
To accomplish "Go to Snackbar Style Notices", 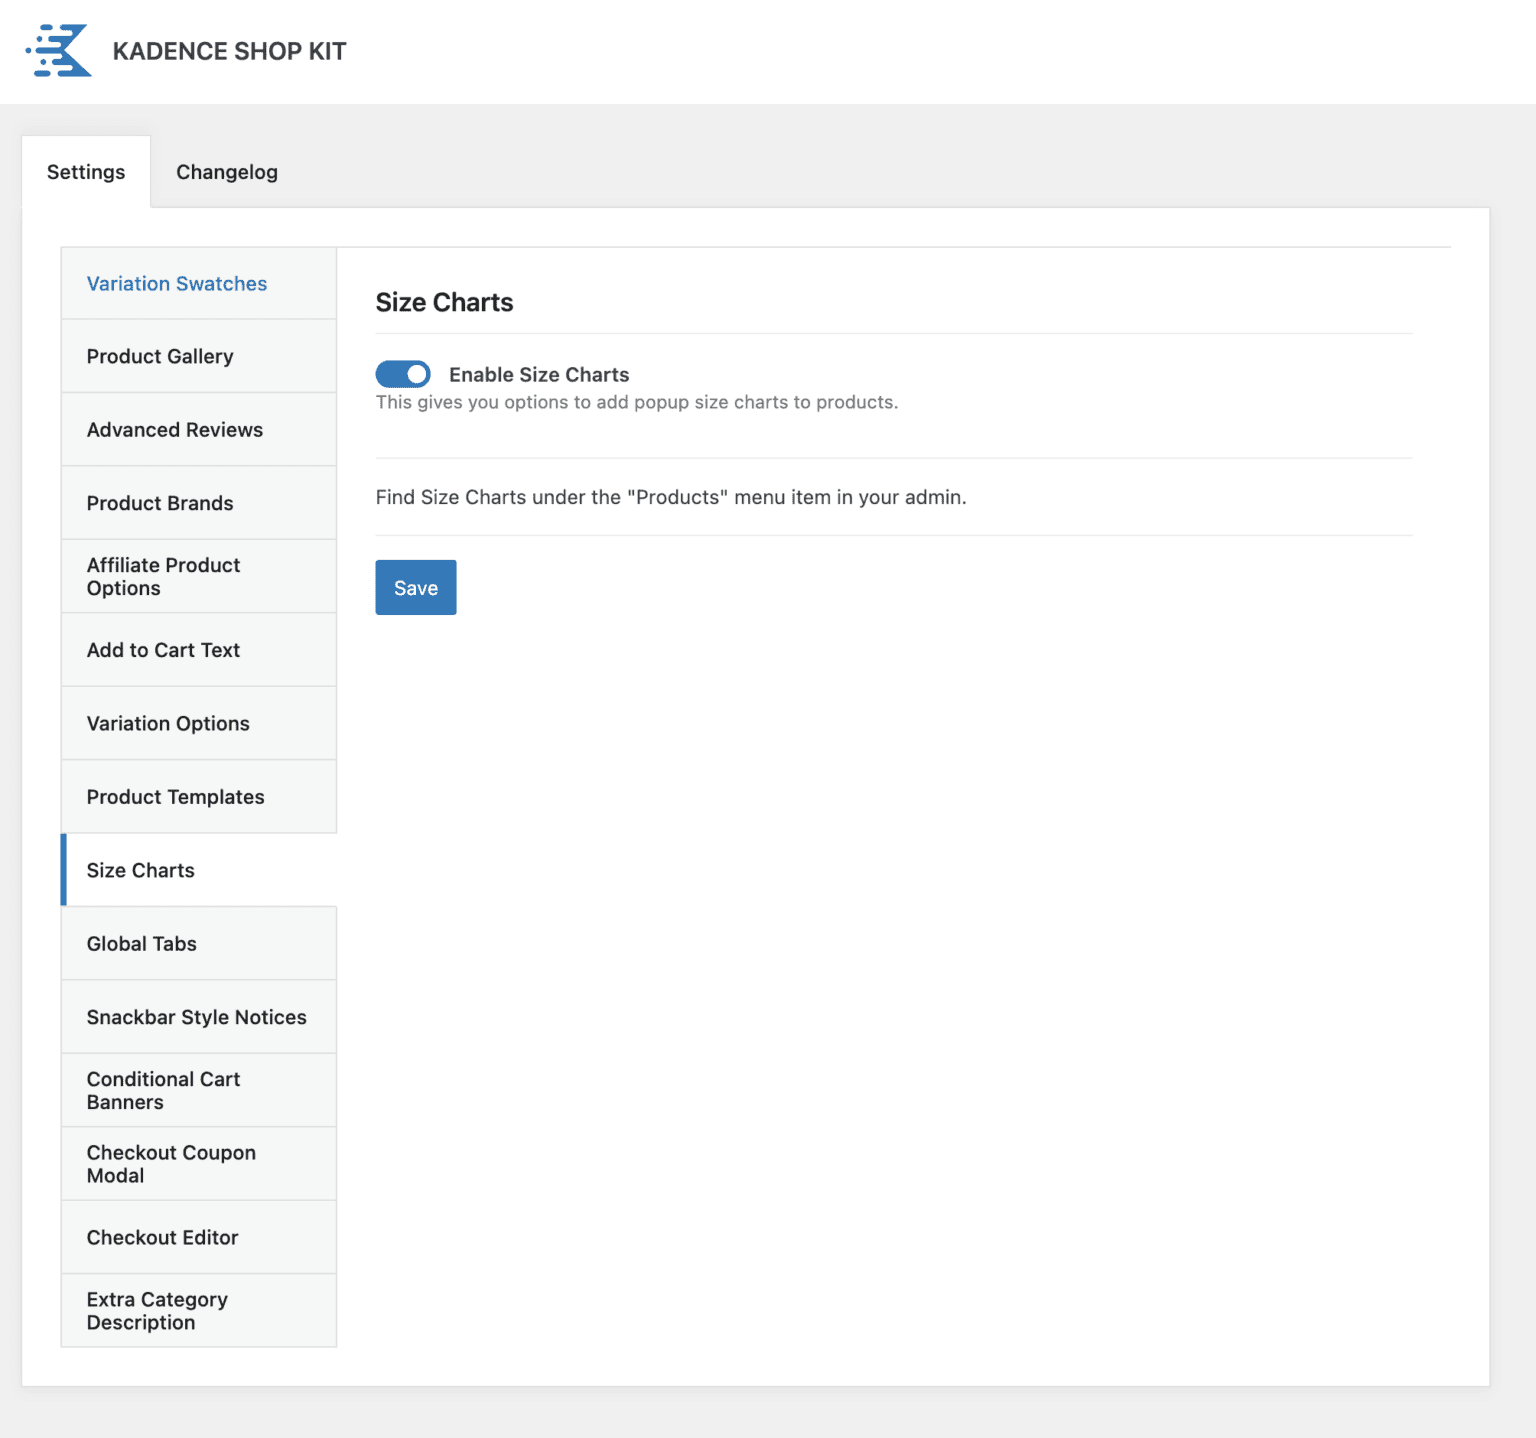I will (x=197, y=1017).
